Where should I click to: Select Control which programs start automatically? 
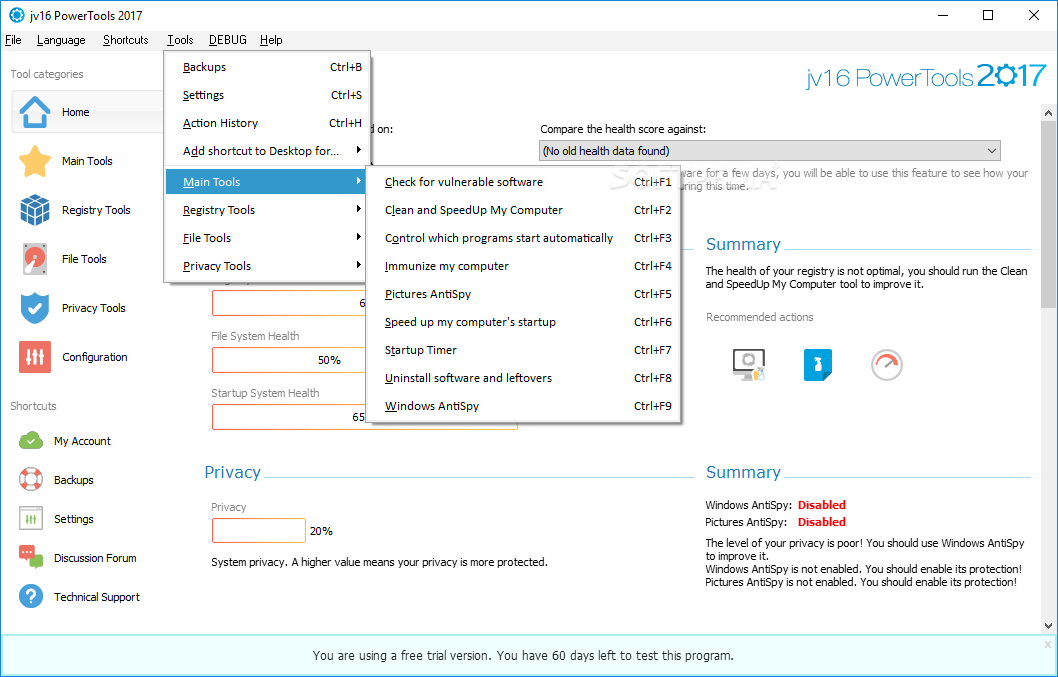(524, 238)
